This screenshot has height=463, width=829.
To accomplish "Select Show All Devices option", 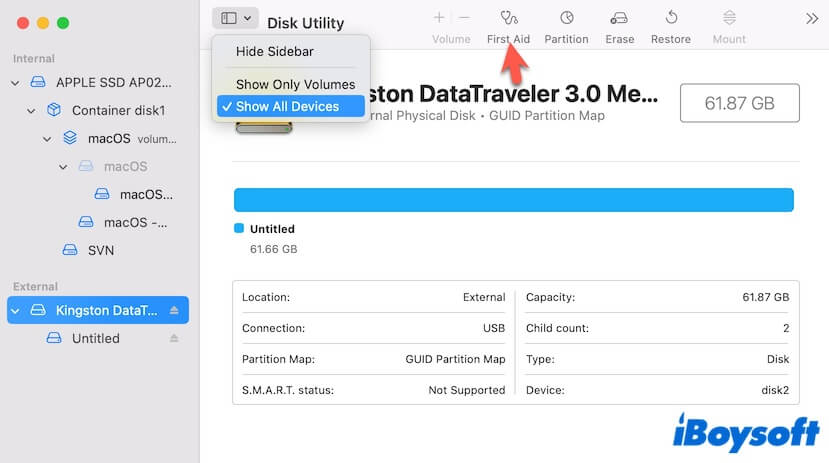I will click(x=287, y=106).
